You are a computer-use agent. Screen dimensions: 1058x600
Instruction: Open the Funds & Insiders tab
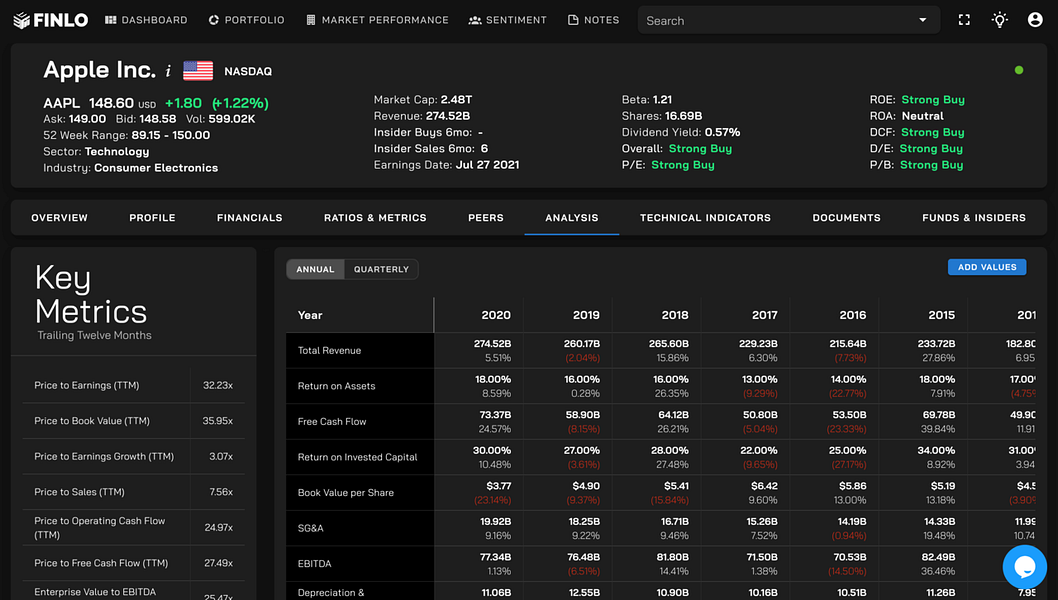click(x=974, y=217)
